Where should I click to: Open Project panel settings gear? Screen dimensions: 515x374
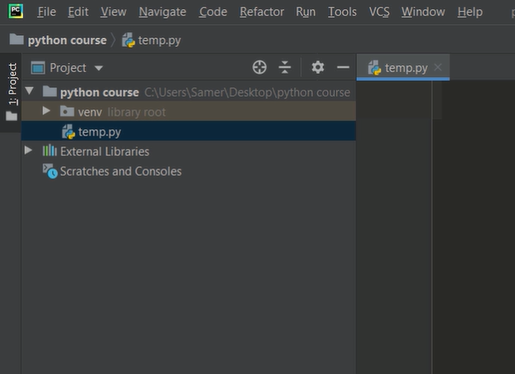[318, 67]
